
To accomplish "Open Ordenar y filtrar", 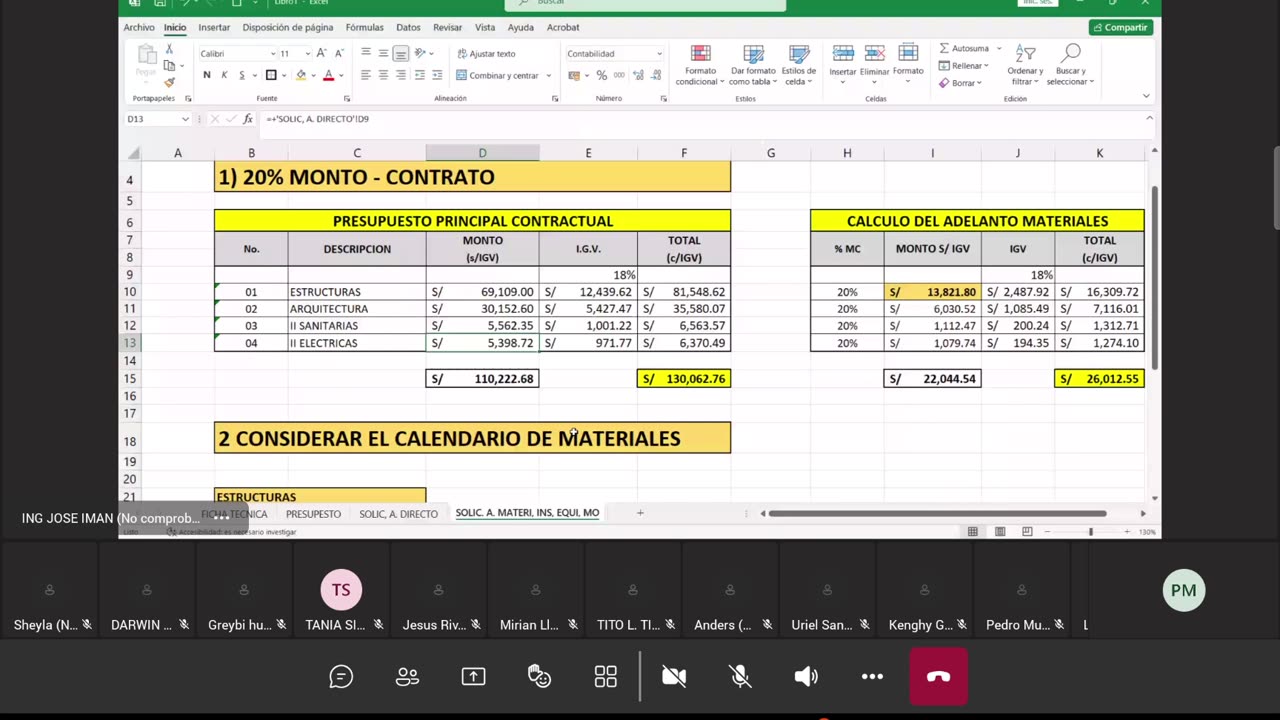I will click(1025, 65).
